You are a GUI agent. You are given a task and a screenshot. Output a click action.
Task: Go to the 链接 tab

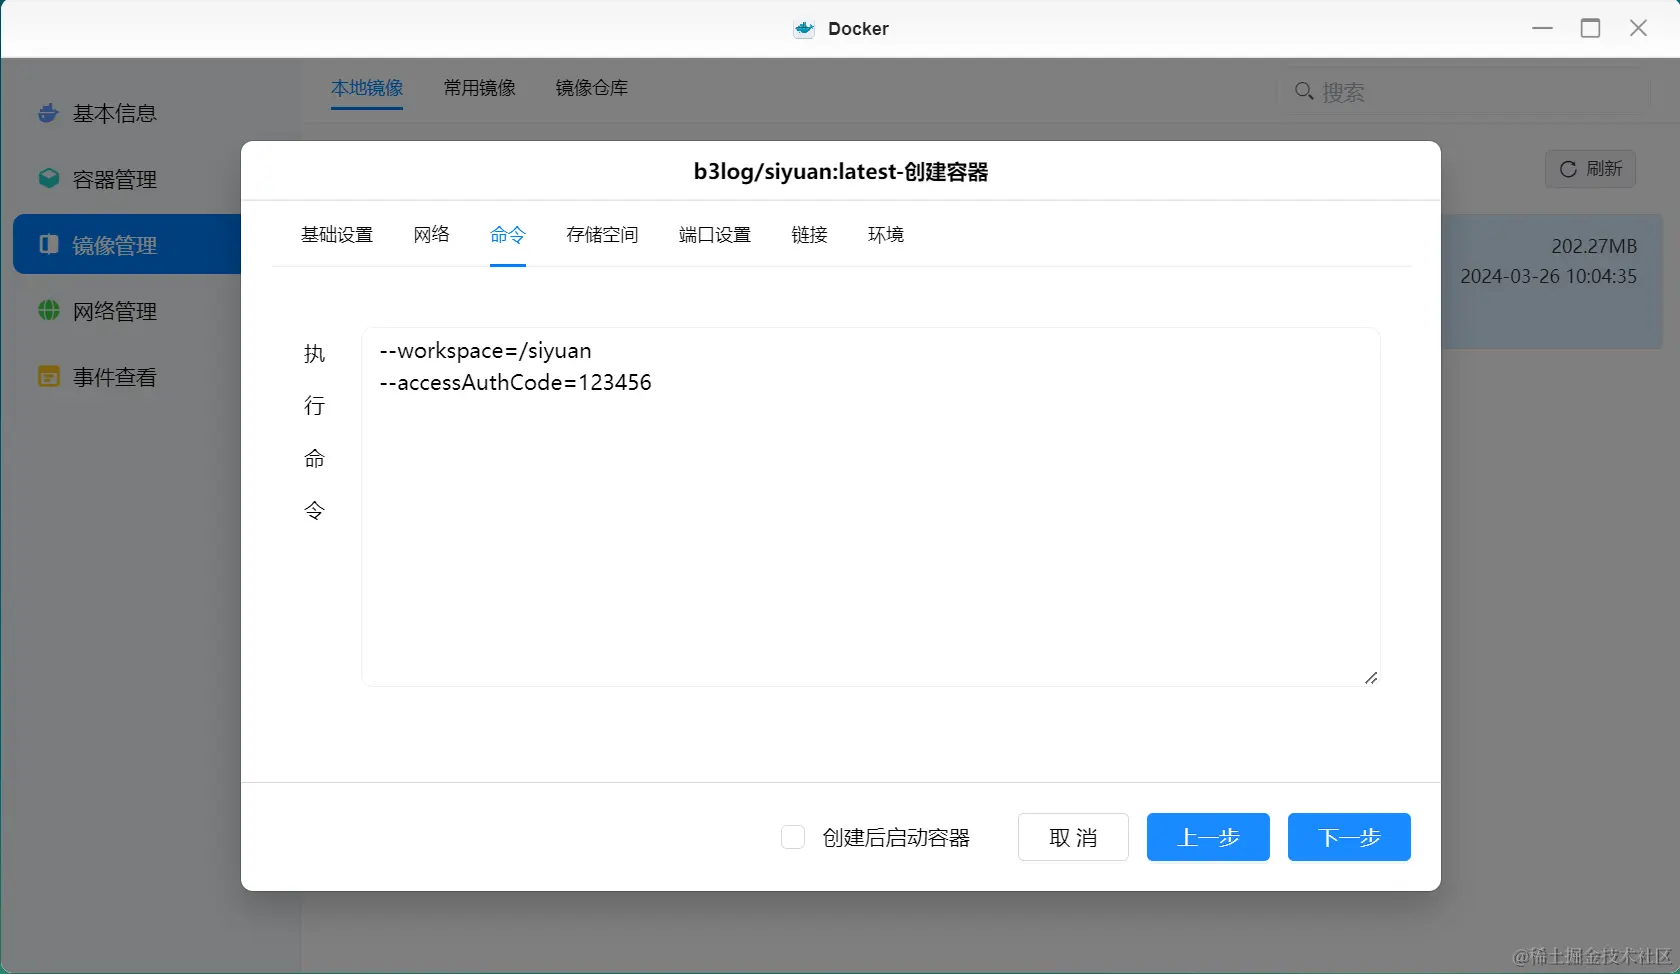coord(809,235)
